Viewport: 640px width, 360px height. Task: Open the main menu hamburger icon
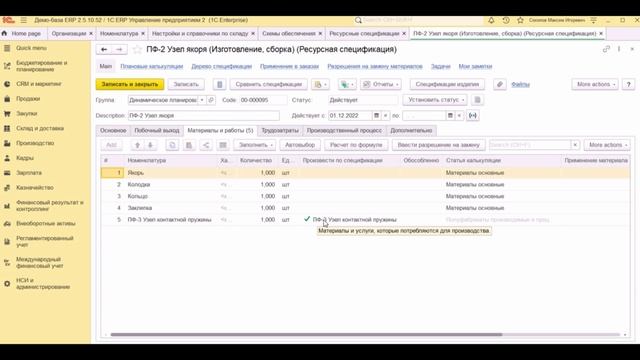(x=24, y=20)
